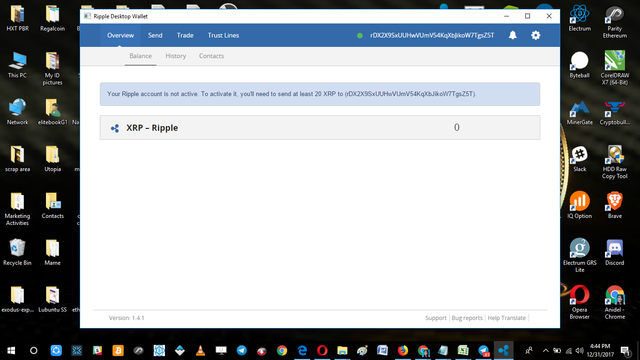
Task: Select the Cryptobull desktop shortcut
Action: click(x=614, y=113)
